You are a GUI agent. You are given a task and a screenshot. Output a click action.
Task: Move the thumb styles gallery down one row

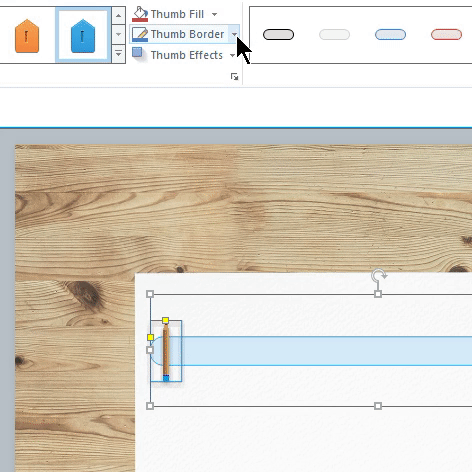[x=119, y=34]
